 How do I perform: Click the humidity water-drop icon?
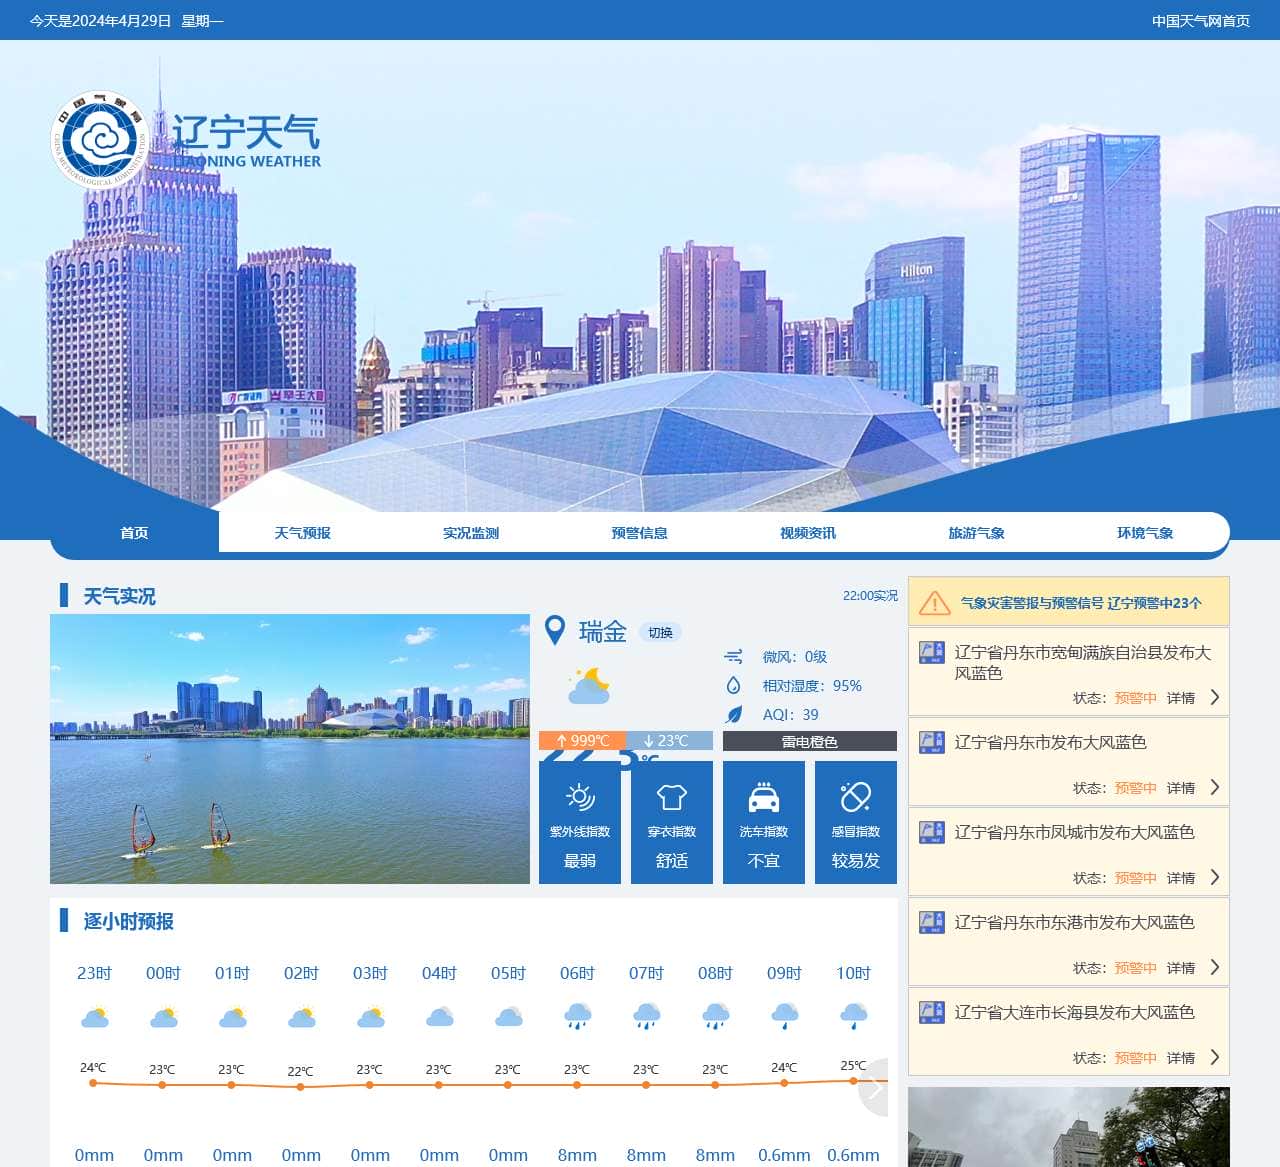pos(732,685)
